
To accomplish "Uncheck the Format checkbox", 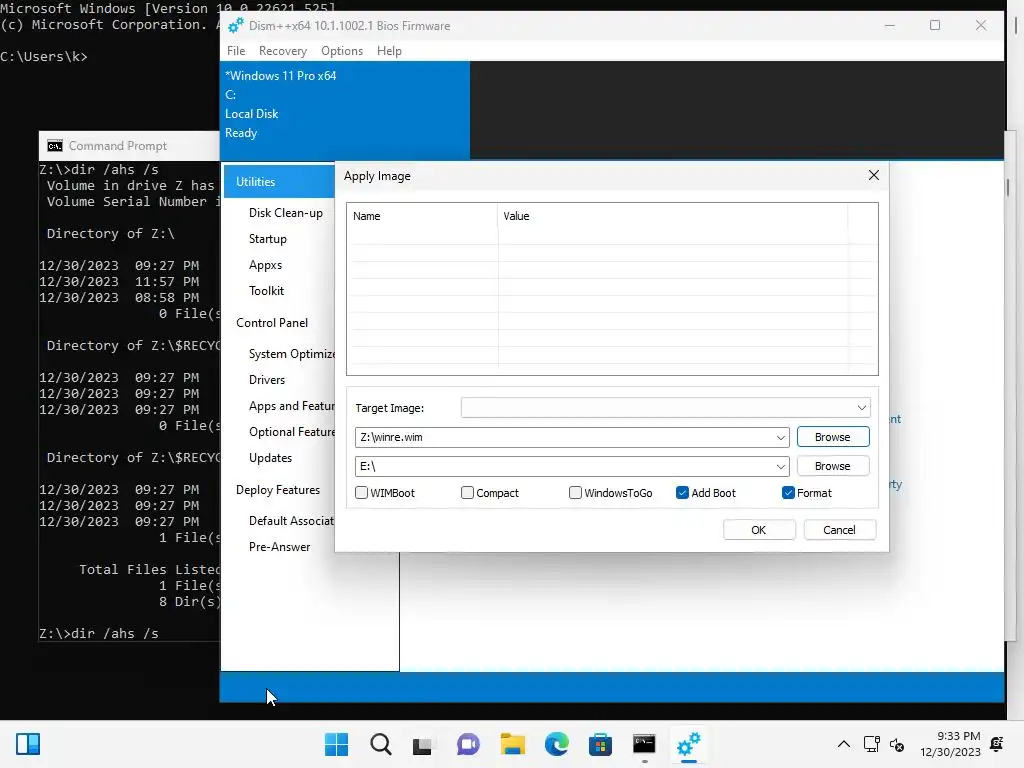I will click(788, 493).
